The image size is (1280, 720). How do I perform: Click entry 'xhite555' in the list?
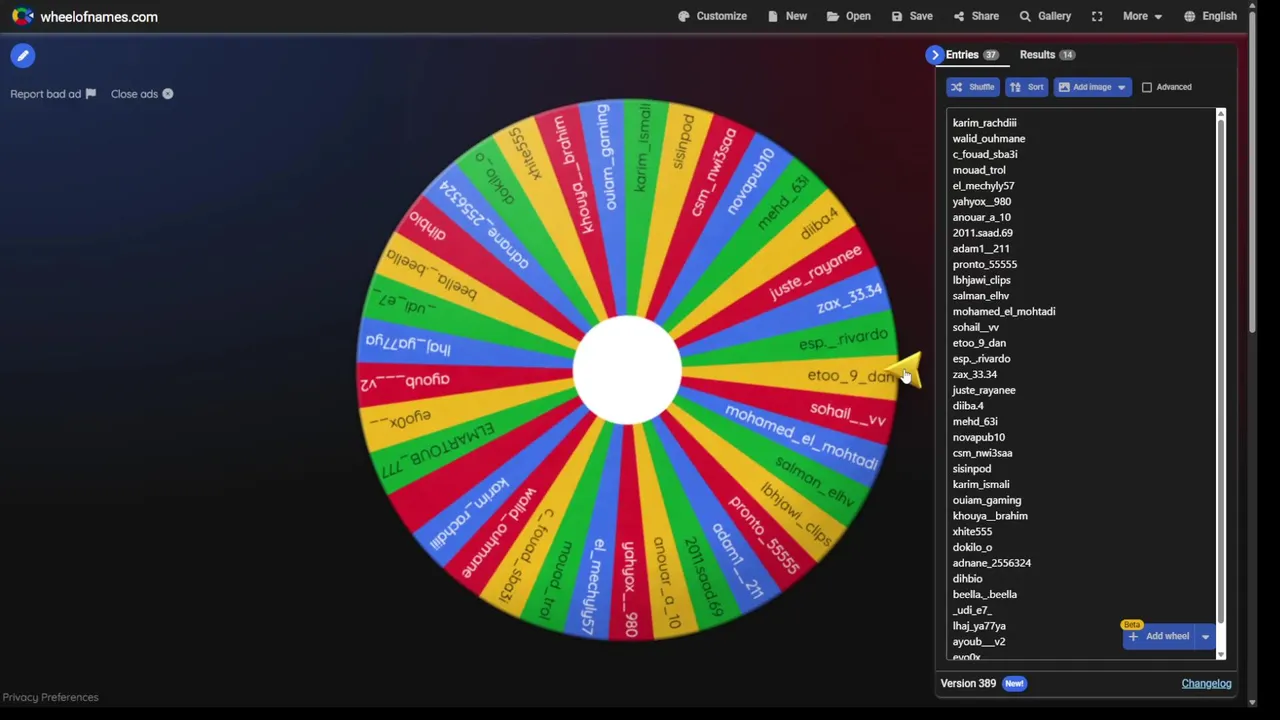click(972, 532)
